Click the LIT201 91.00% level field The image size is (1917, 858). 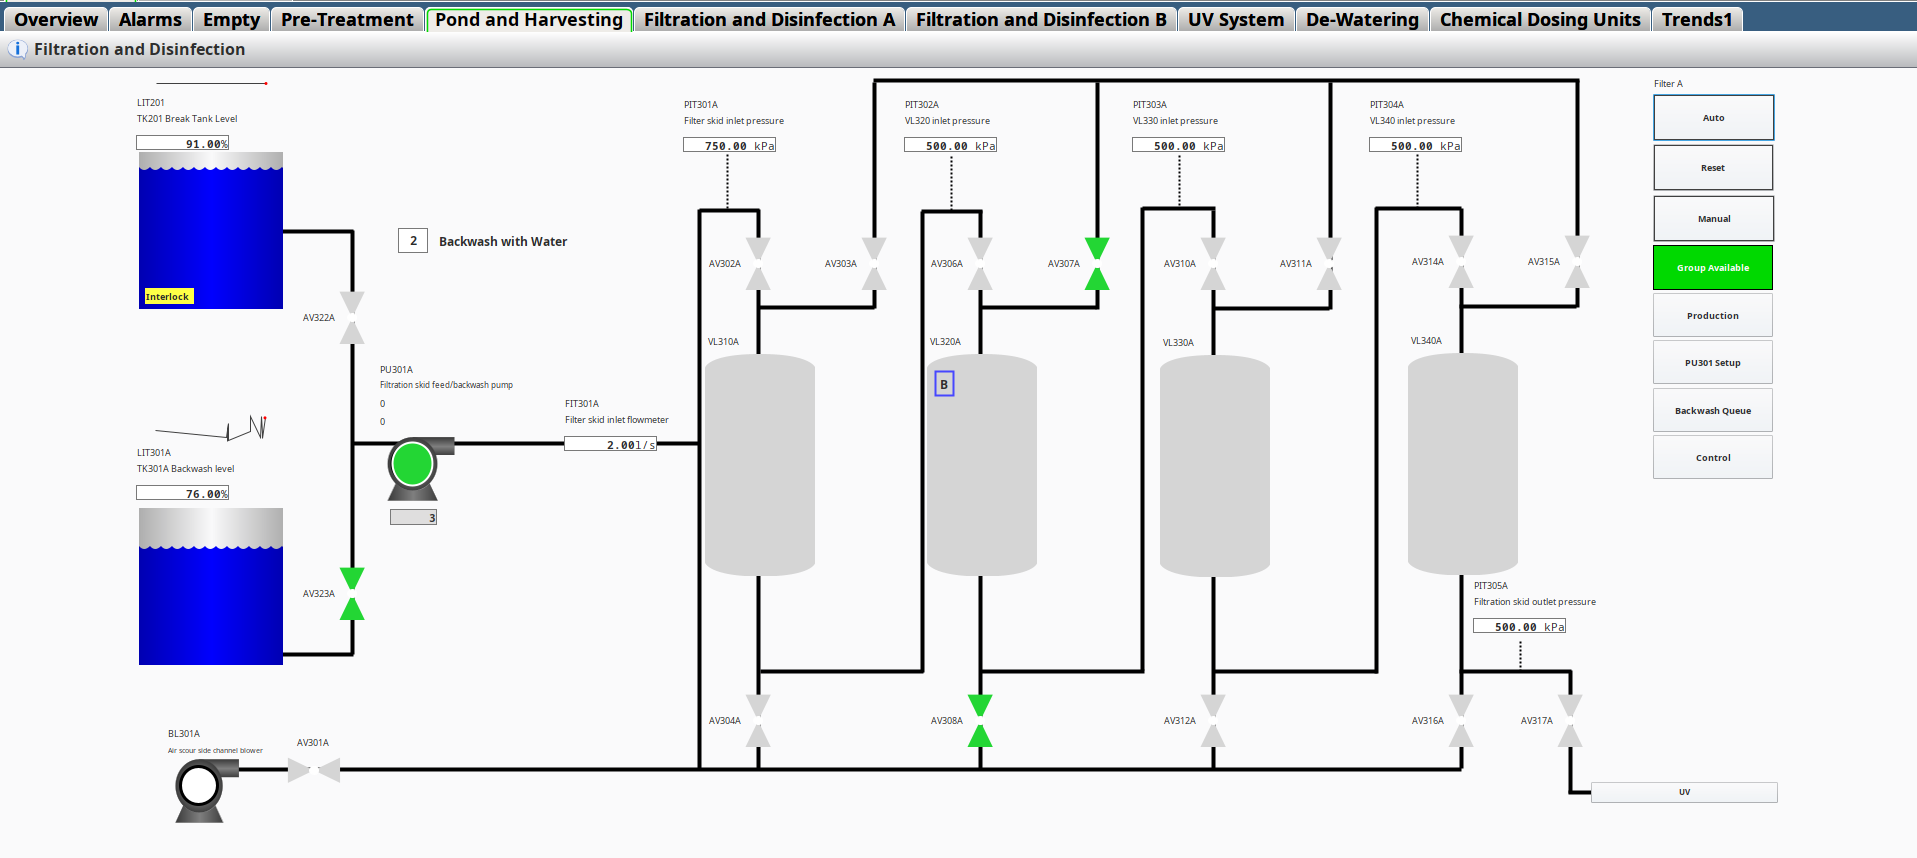[x=183, y=143]
